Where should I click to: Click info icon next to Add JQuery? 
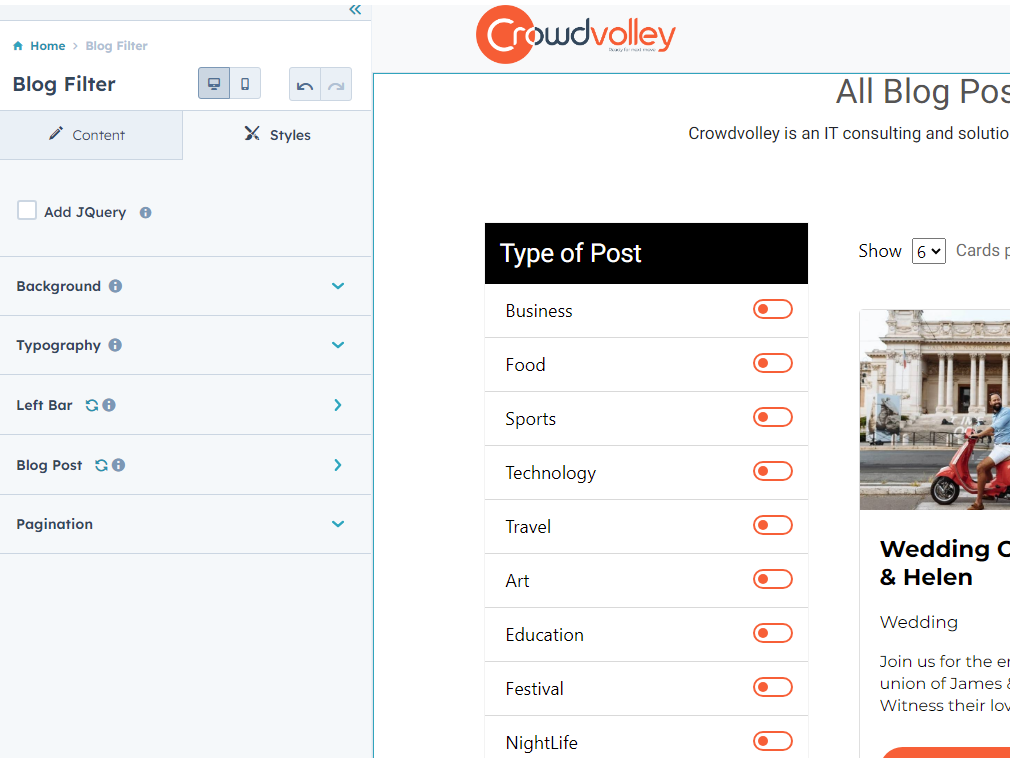pyautogui.click(x=146, y=213)
